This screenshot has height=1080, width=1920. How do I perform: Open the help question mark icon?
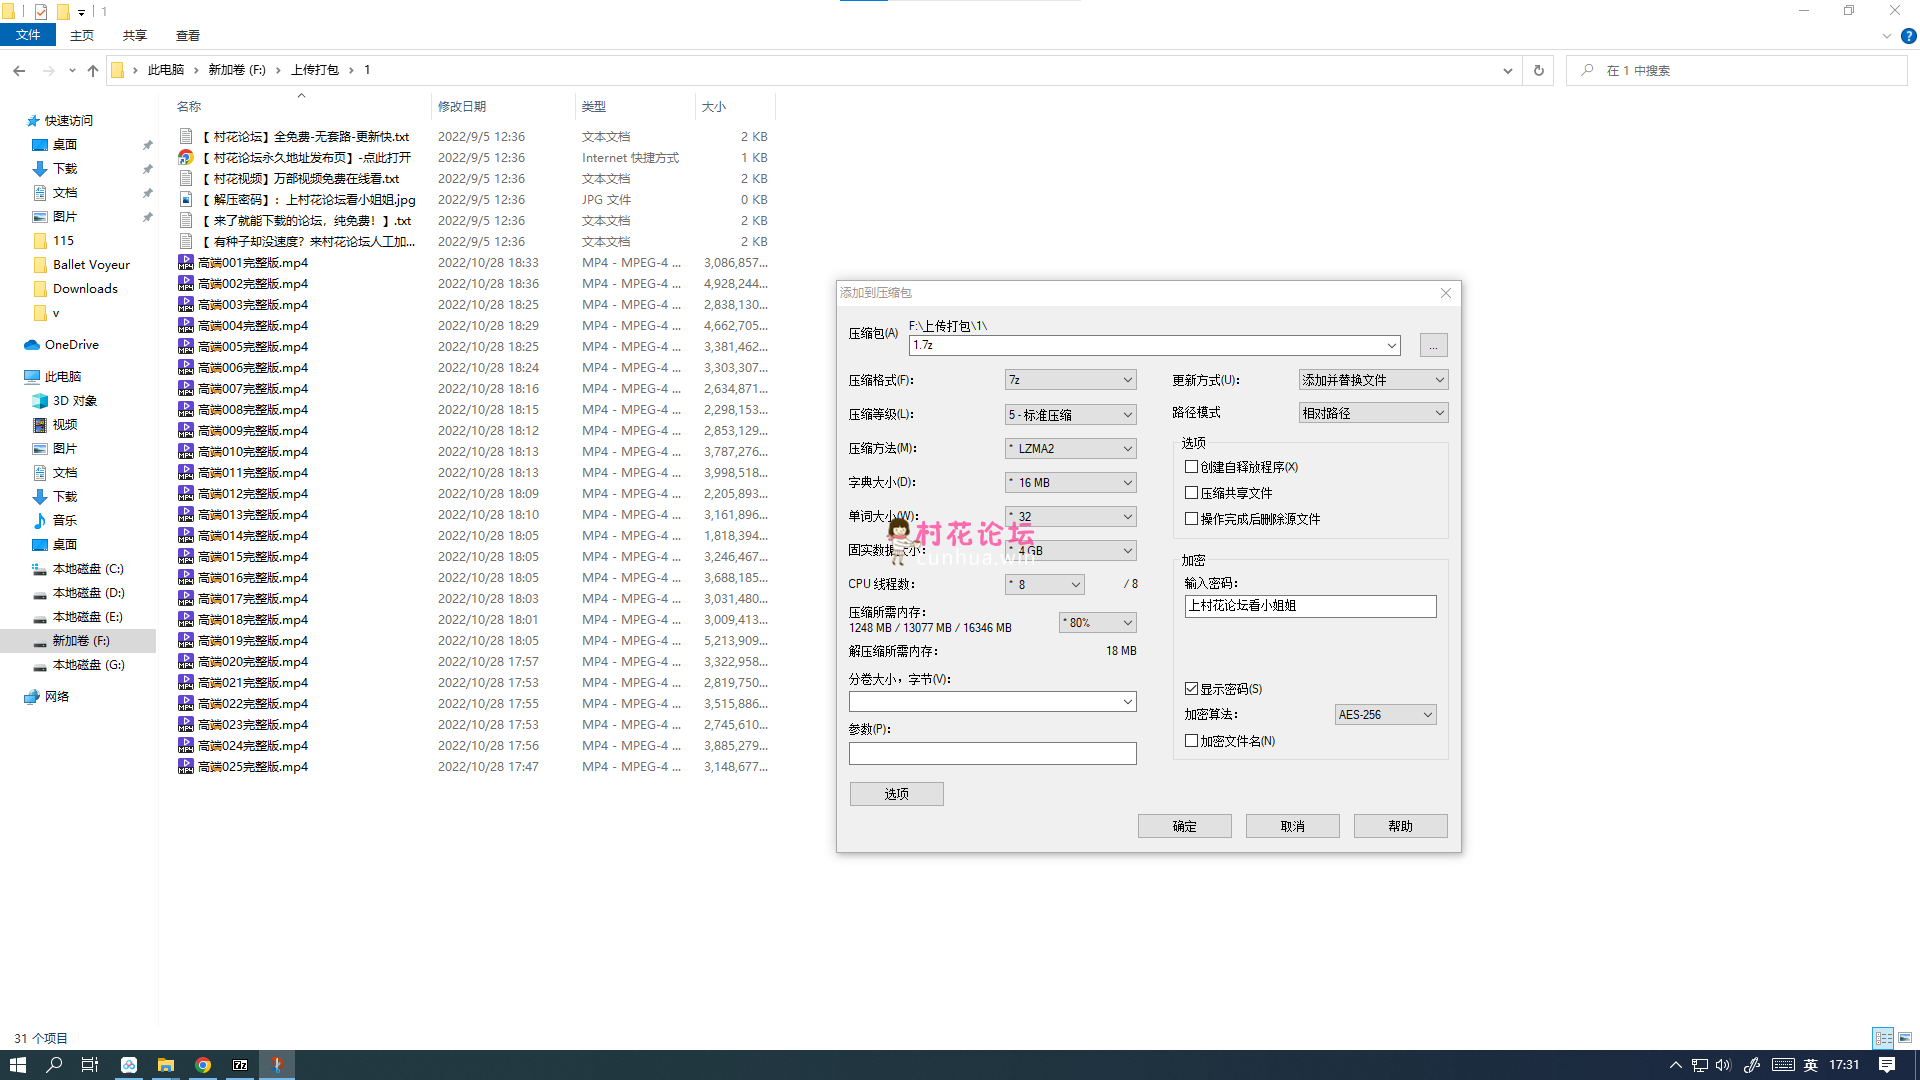click(1908, 36)
